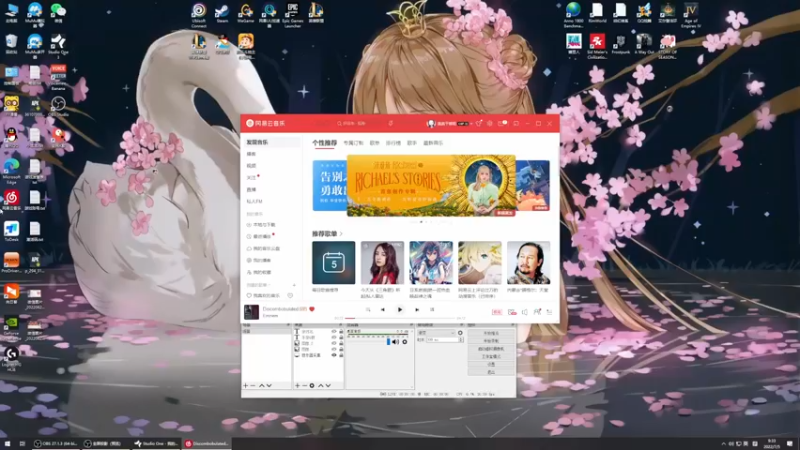Switch to the 歌单 tab
Image resolution: width=800 pixels, height=450 pixels.
(374, 143)
